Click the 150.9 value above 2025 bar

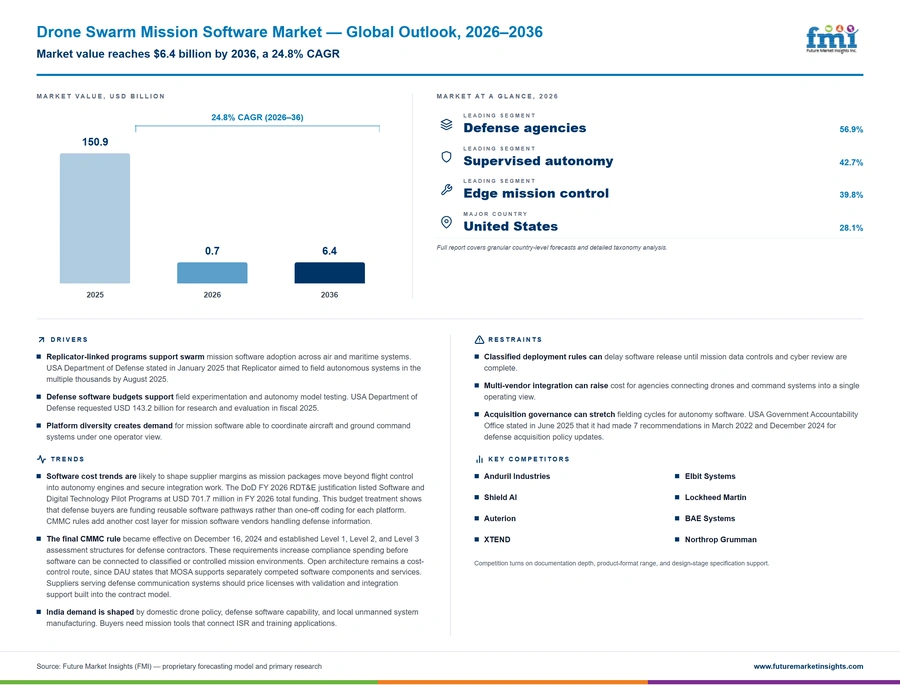tap(95, 142)
